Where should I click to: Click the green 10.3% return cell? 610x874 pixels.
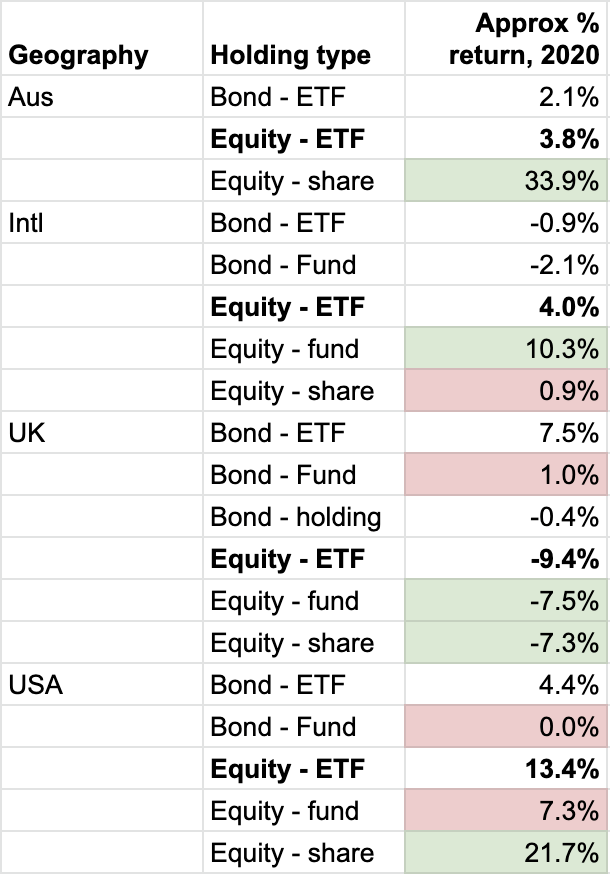tap(505, 349)
